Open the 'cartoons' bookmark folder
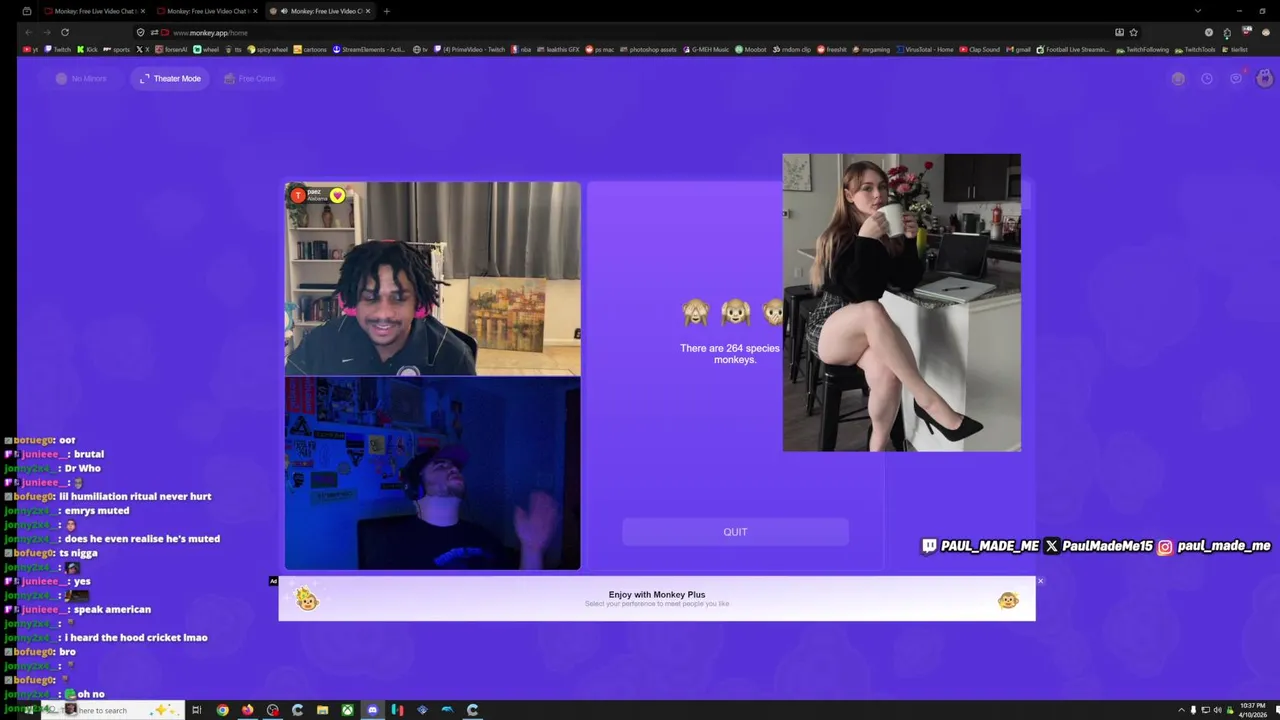The image size is (1280, 720). [x=310, y=49]
